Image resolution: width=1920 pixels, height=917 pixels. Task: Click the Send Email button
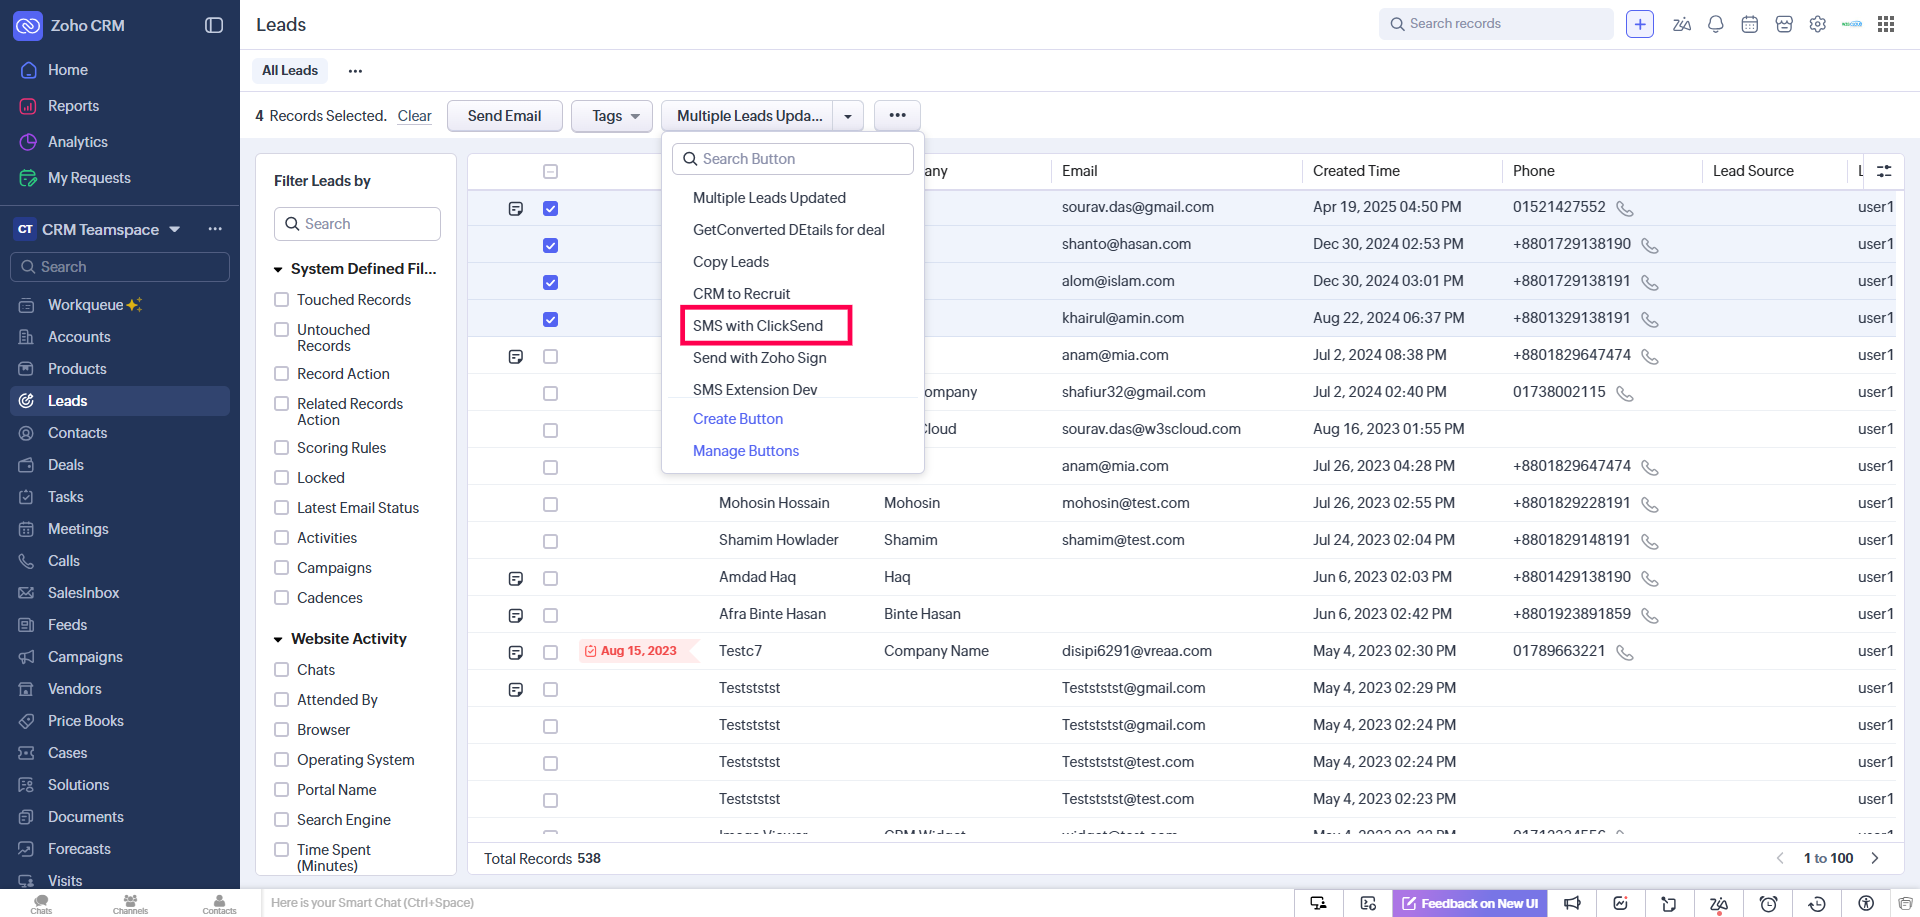504,116
